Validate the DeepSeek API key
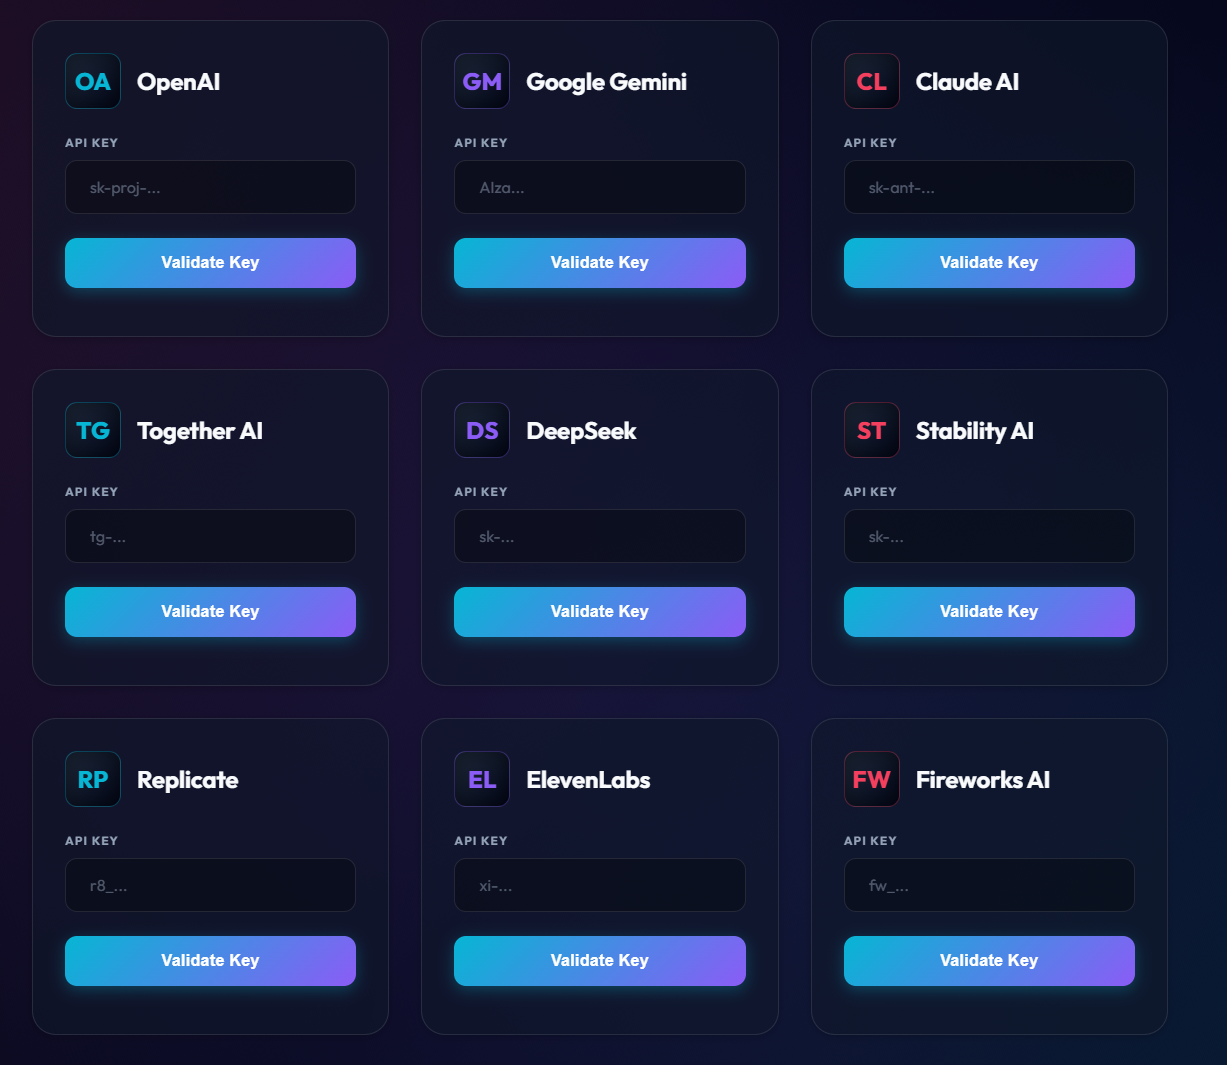Image resolution: width=1227 pixels, height=1065 pixels. [599, 612]
